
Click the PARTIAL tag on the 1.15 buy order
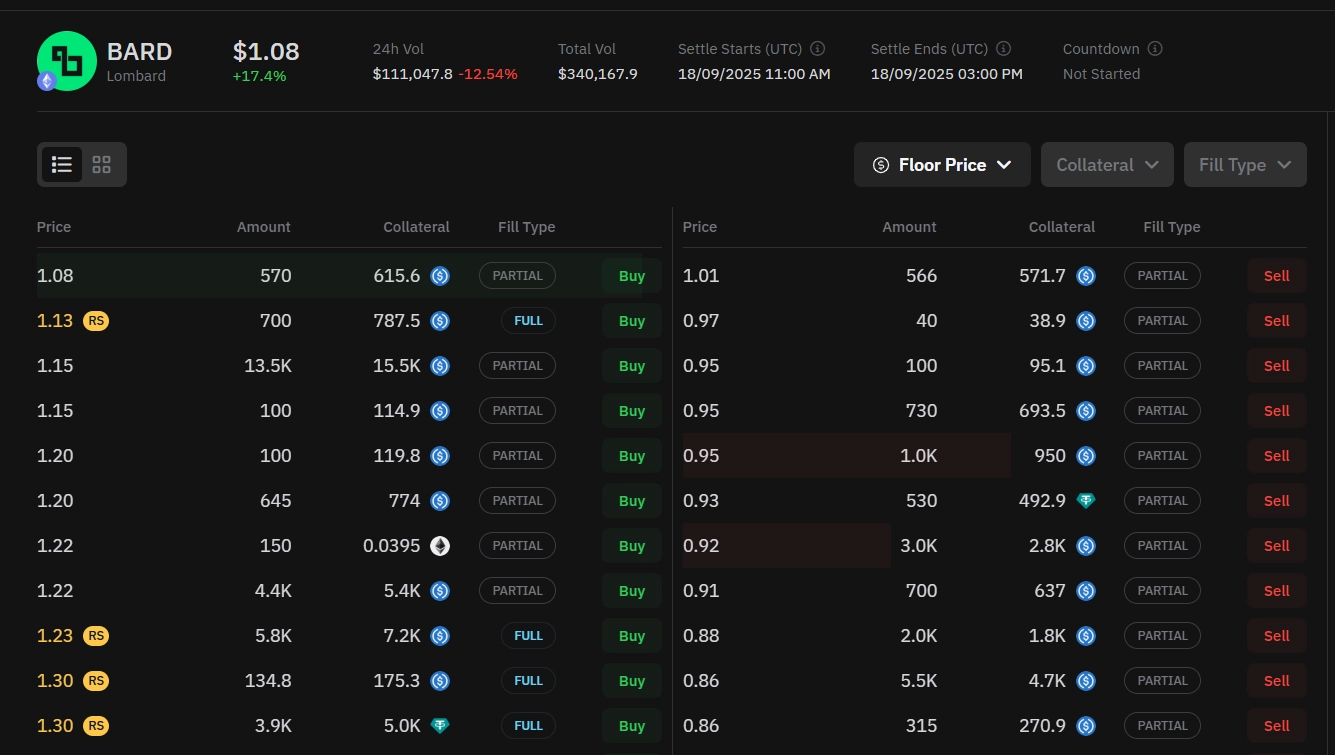[x=517, y=365]
